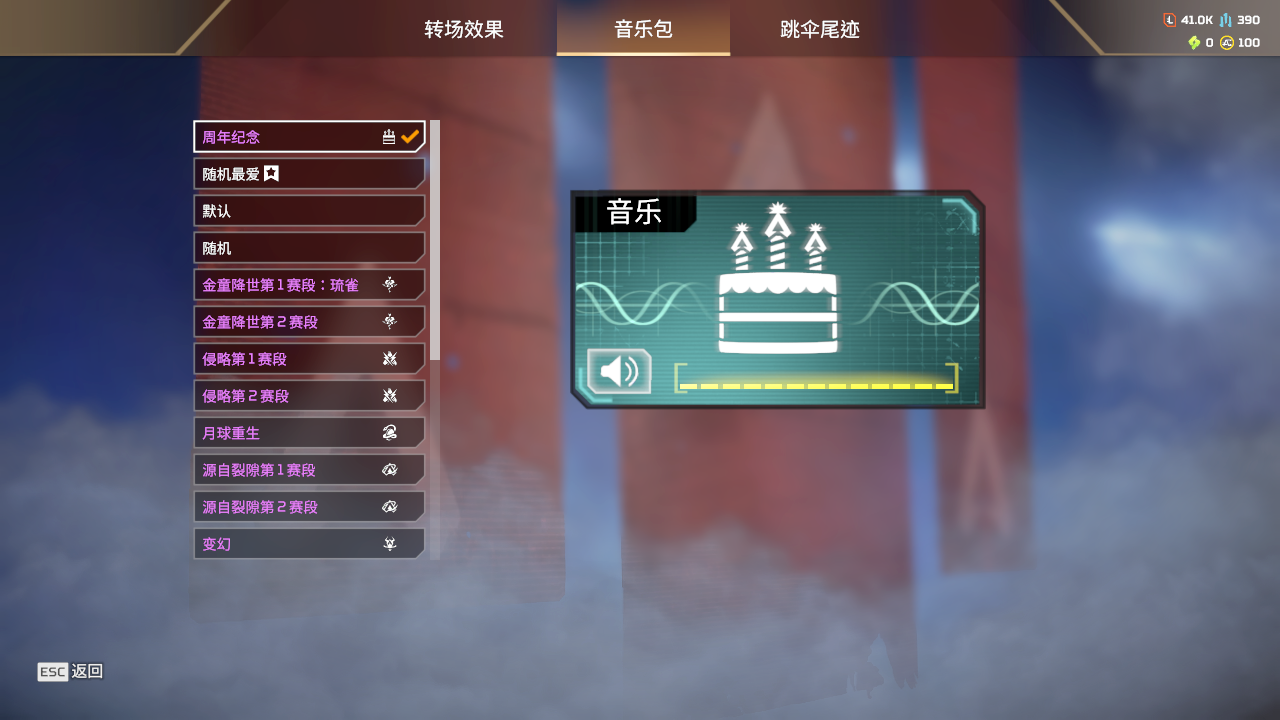Select the 默认 music pack
This screenshot has height=720, width=1280.
point(309,211)
